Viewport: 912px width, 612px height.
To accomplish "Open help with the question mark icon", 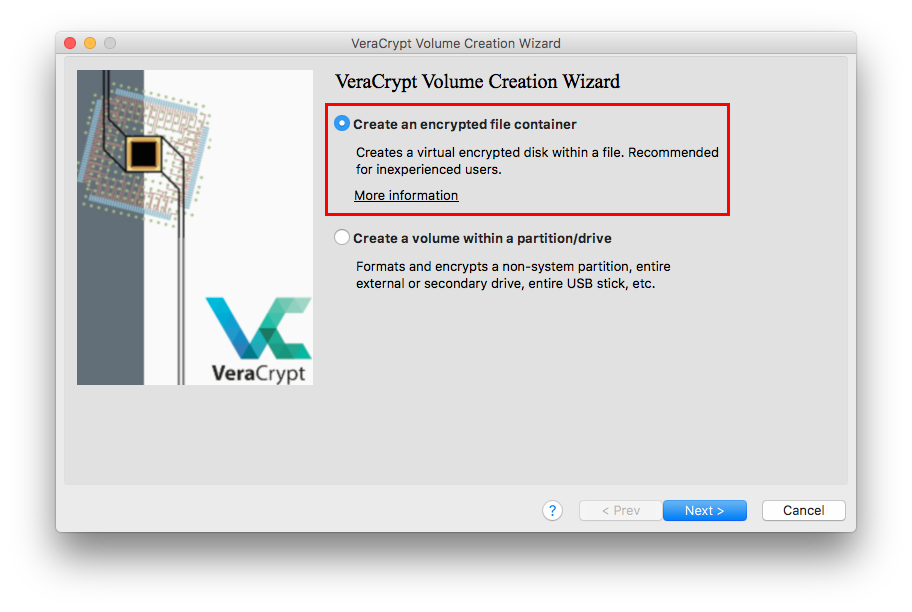I will pyautogui.click(x=552, y=511).
